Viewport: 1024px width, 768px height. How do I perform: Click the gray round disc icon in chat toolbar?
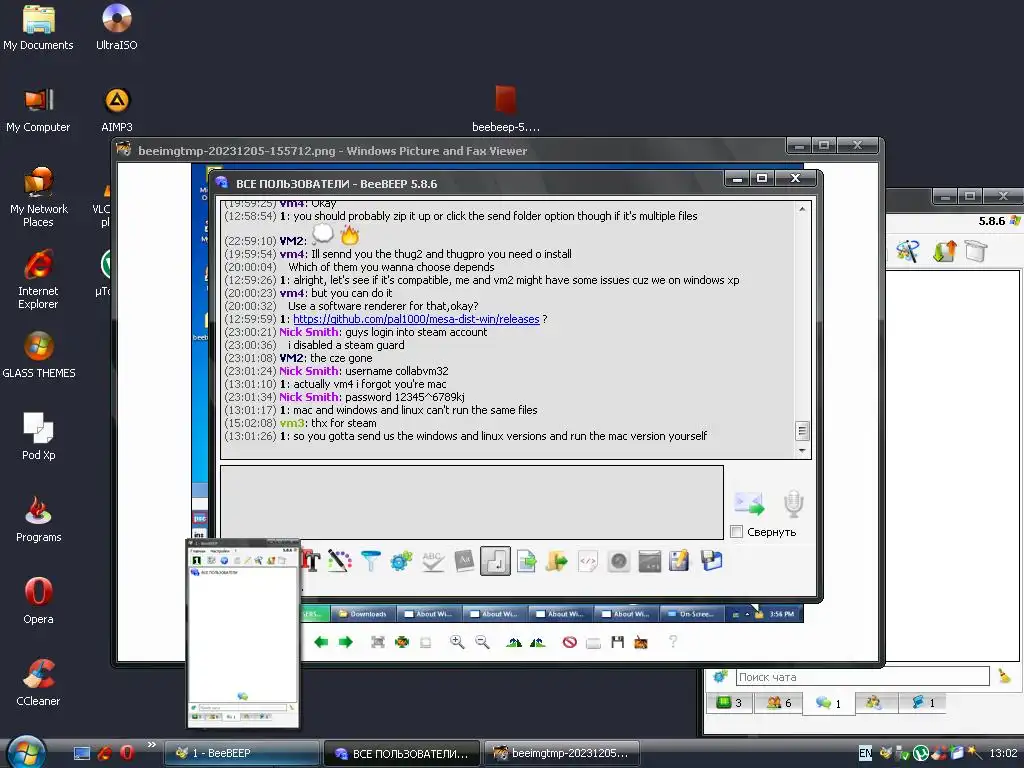point(618,561)
